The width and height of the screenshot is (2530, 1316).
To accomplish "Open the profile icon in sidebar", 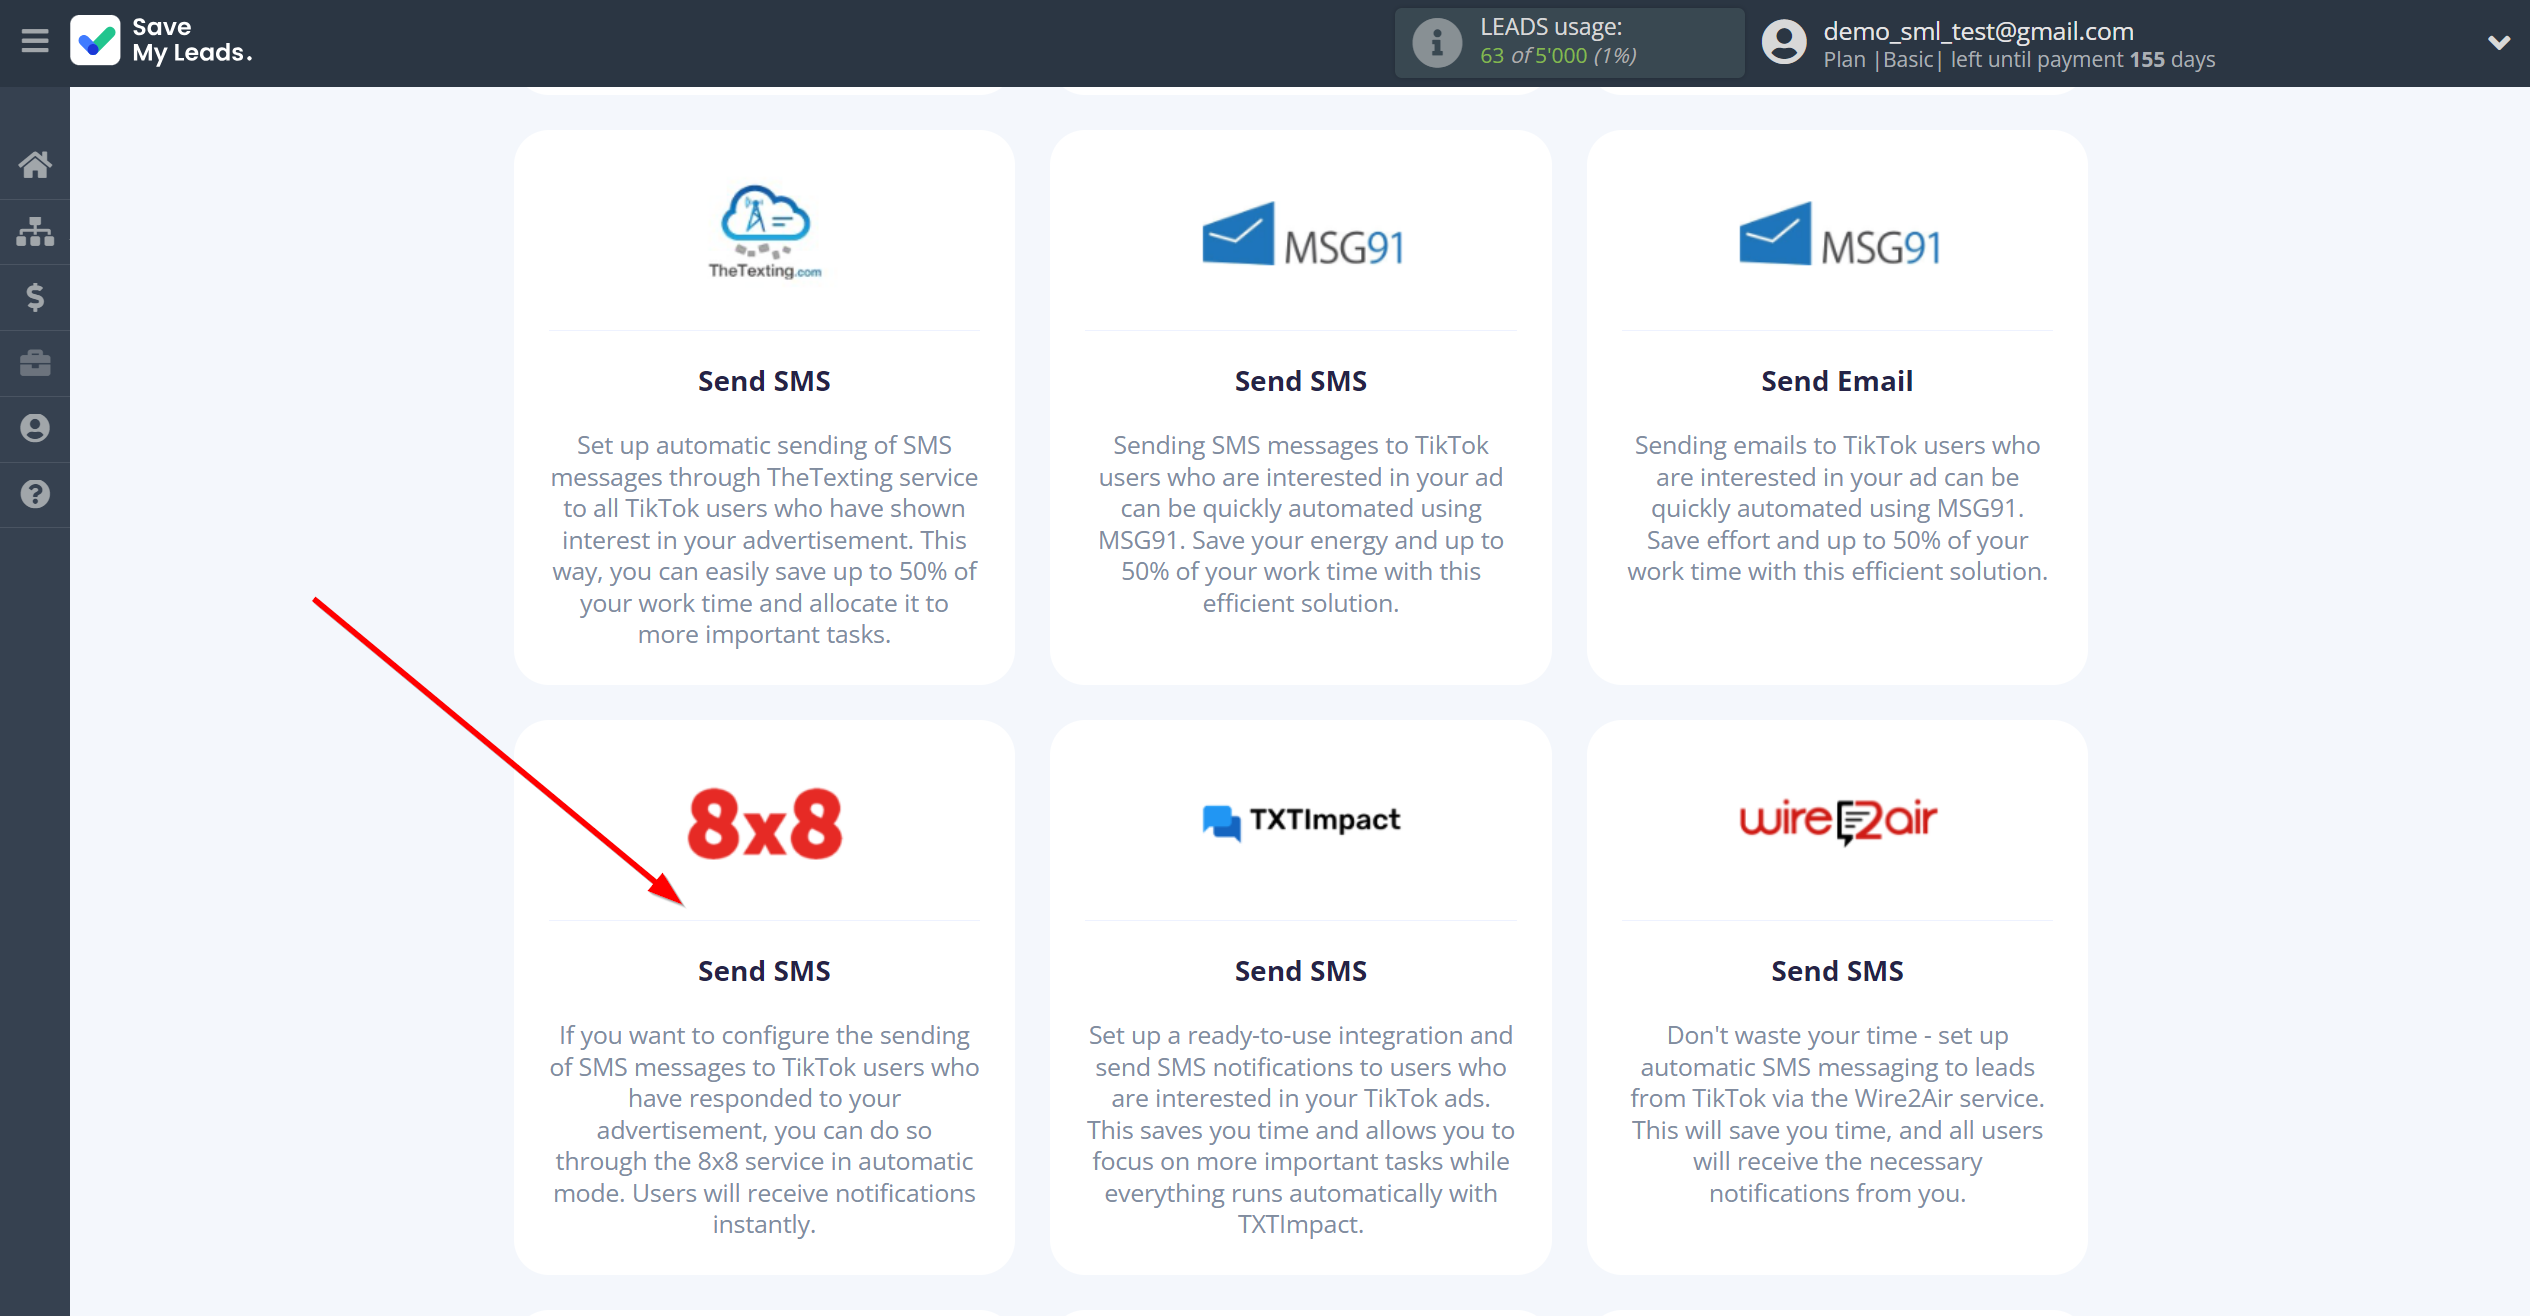I will click(x=35, y=428).
